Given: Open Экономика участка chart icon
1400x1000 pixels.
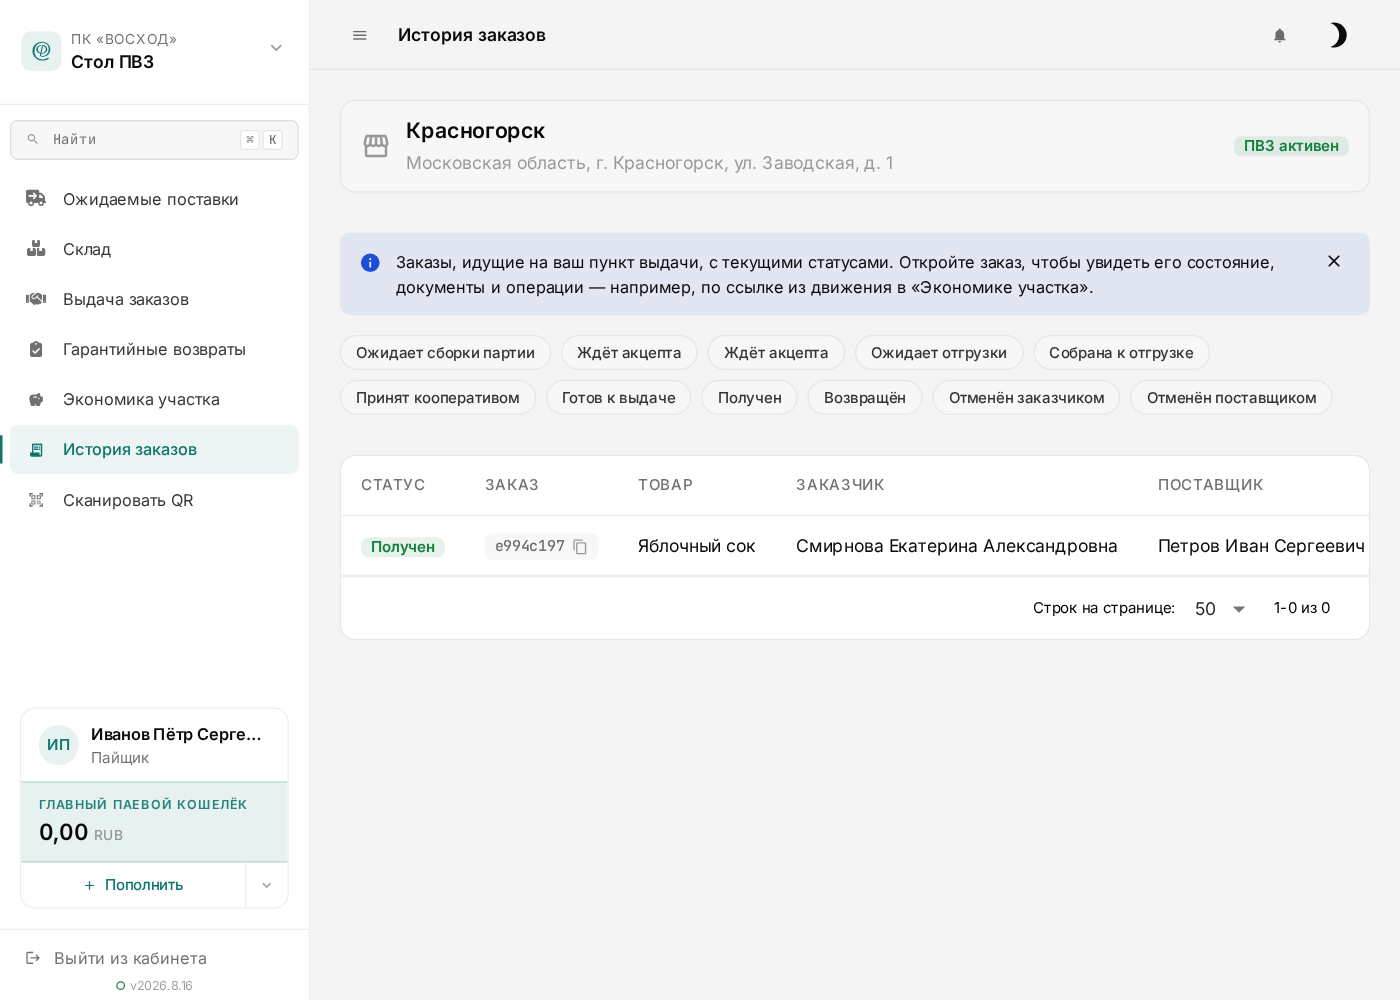Looking at the screenshot, I should [x=36, y=399].
